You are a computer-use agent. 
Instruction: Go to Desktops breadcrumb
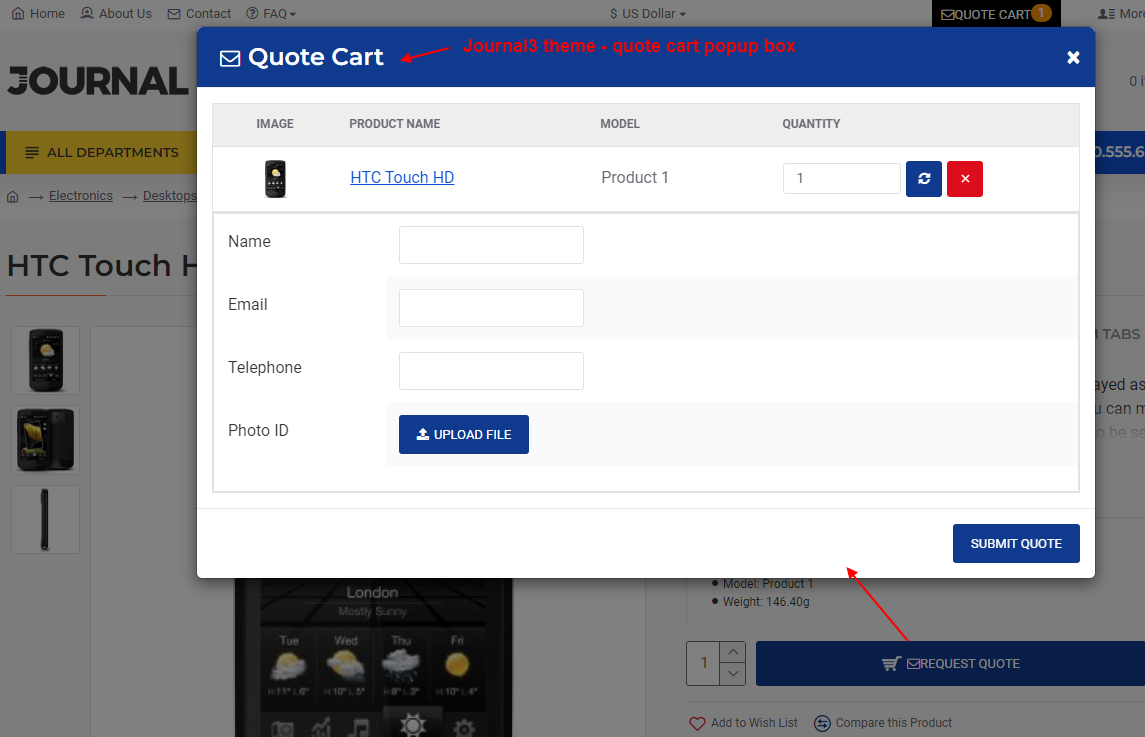tap(169, 196)
